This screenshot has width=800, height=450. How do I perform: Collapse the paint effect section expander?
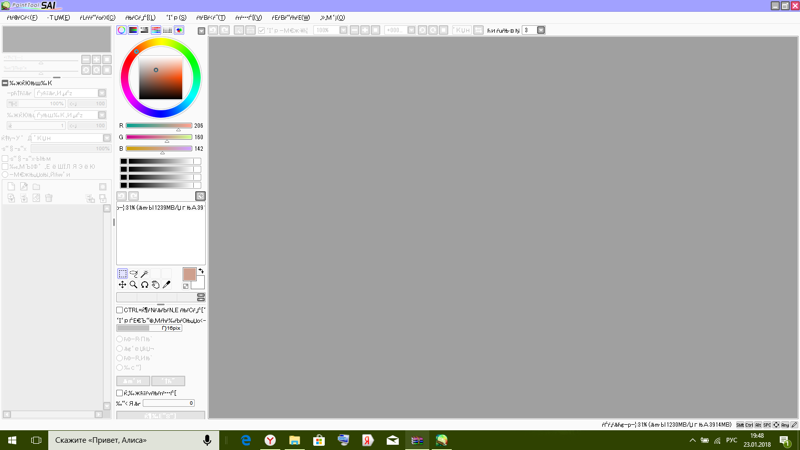pyautogui.click(x=5, y=83)
